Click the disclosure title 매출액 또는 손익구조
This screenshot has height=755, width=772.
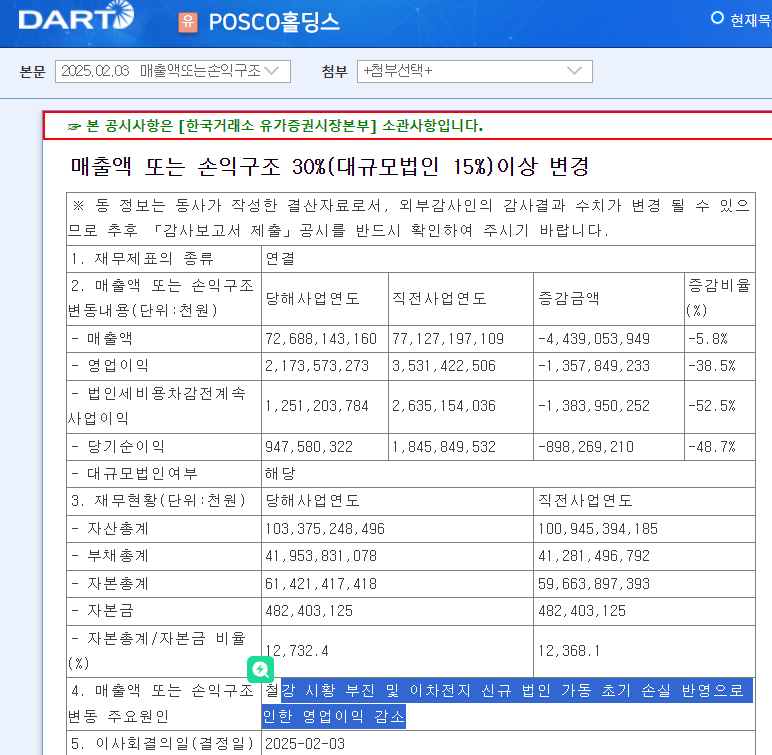[x=330, y=166]
